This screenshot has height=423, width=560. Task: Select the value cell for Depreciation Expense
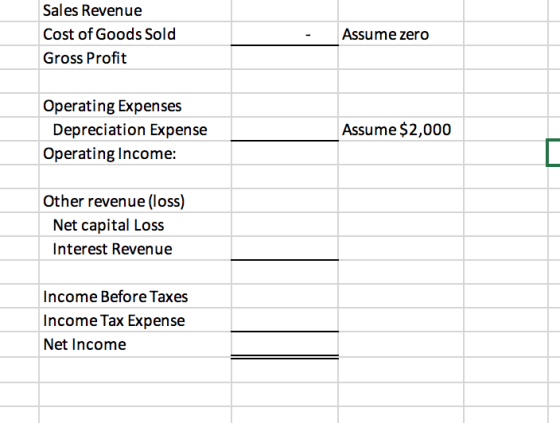(285, 129)
